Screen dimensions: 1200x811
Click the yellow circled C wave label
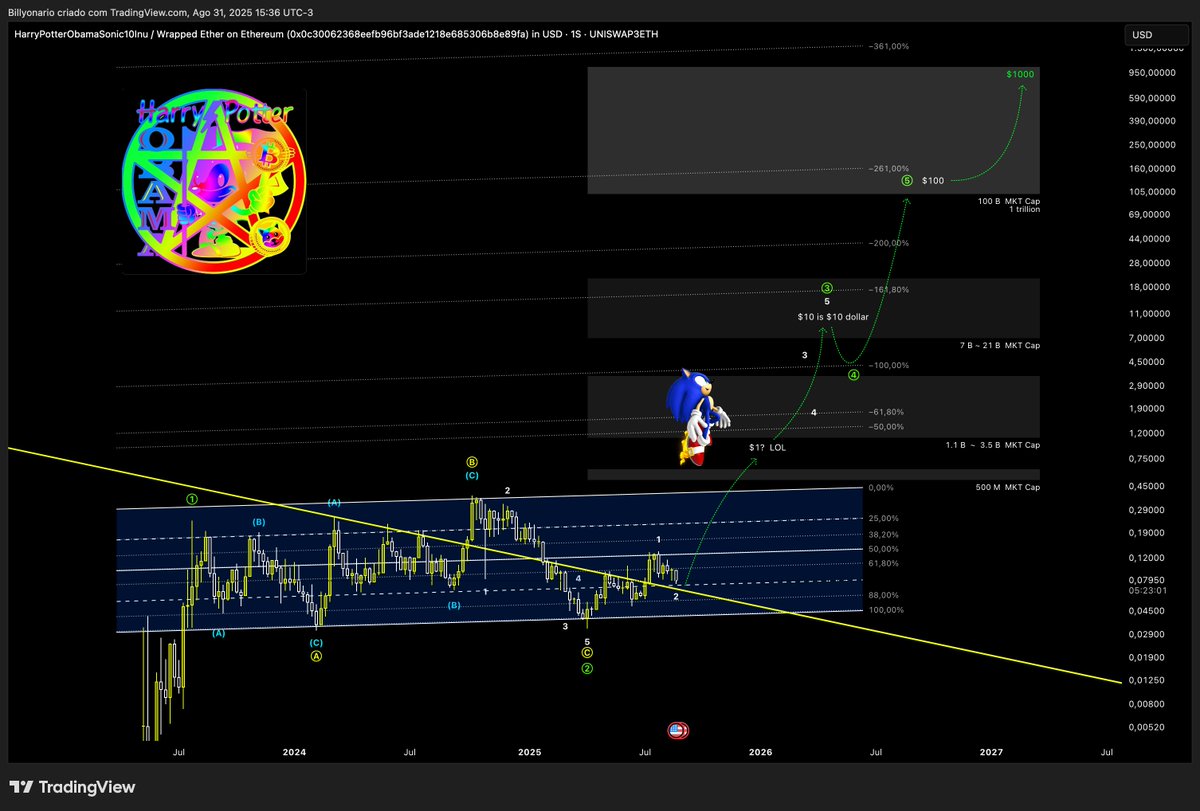point(587,654)
